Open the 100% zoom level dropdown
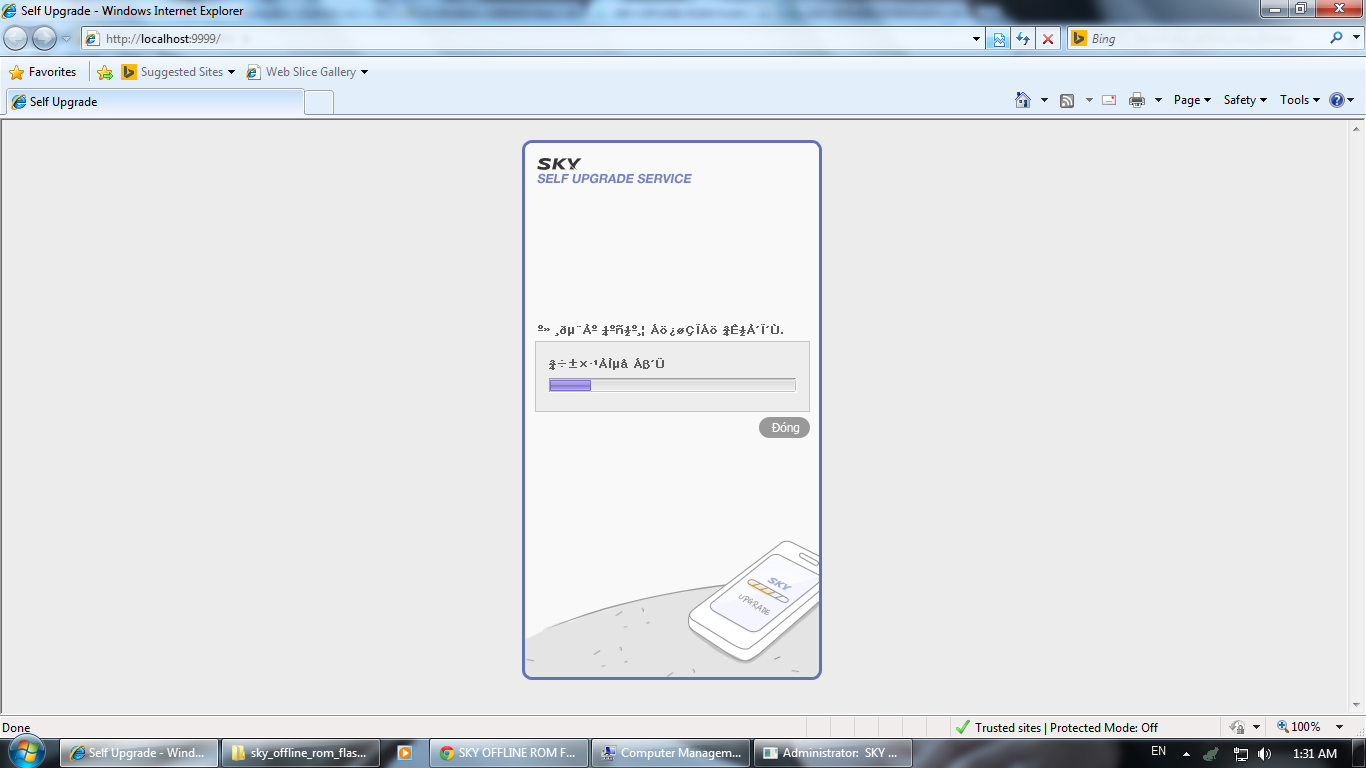Viewport: 1366px width, 768px height. tap(1339, 727)
